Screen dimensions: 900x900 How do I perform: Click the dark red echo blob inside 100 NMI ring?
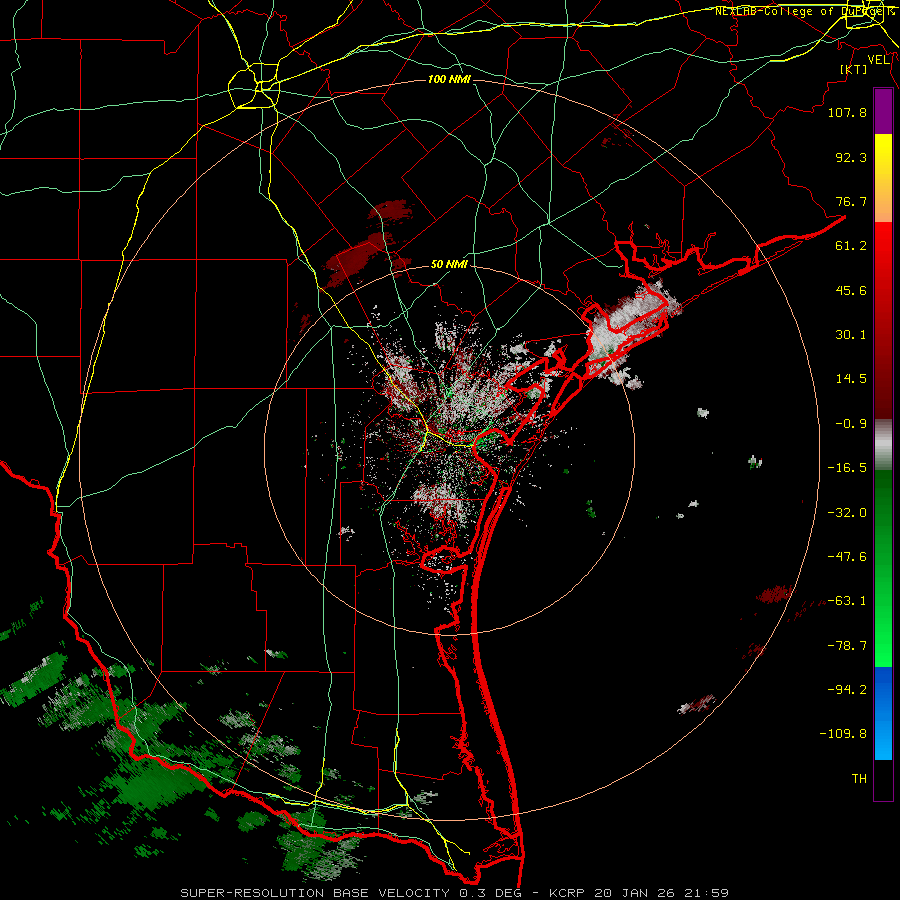pos(353,258)
